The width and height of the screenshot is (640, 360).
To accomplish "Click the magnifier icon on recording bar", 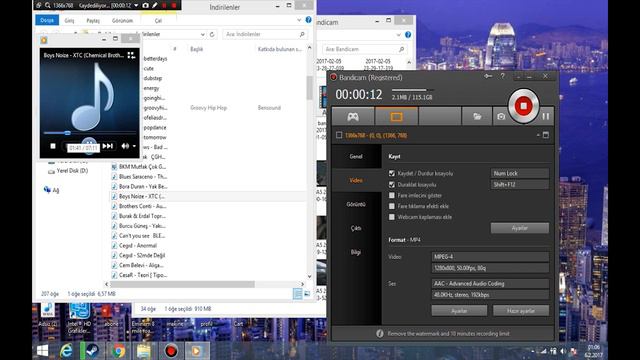I will click(48, 5).
